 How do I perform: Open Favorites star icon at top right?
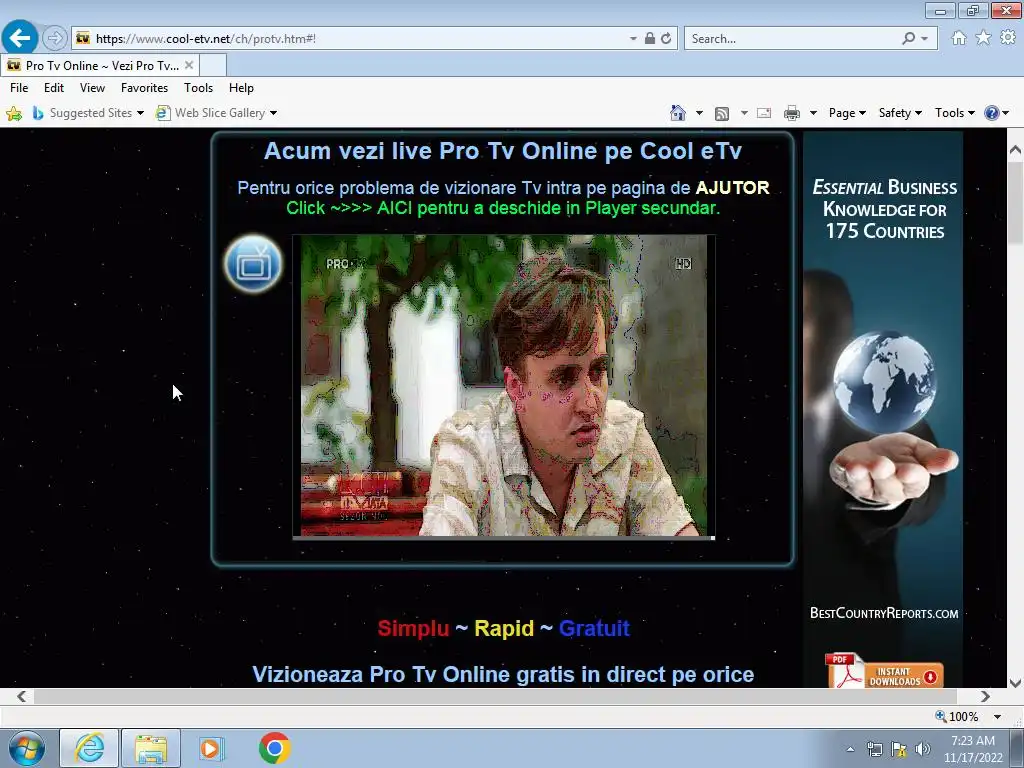[x=984, y=38]
